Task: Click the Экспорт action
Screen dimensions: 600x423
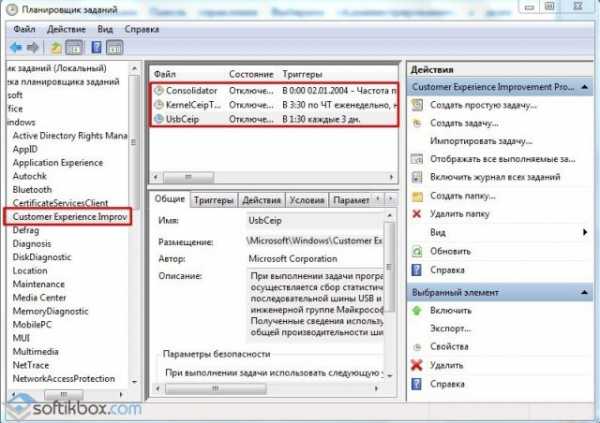Action: click(450, 328)
